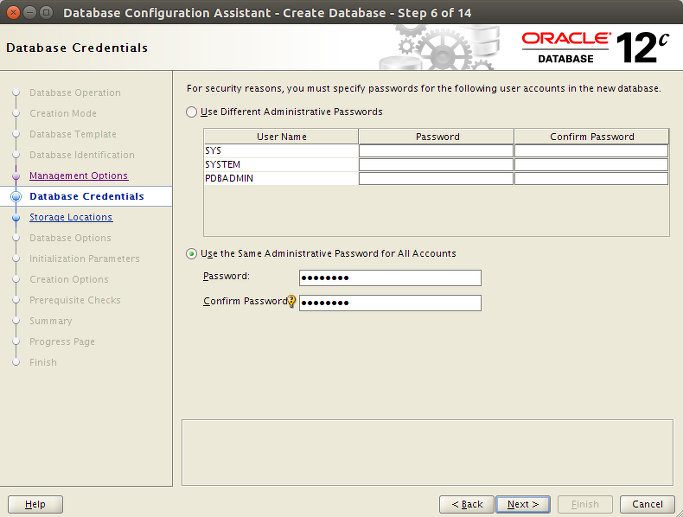Click Progress Page step in sidebar
The image size is (683, 517).
tap(62, 342)
